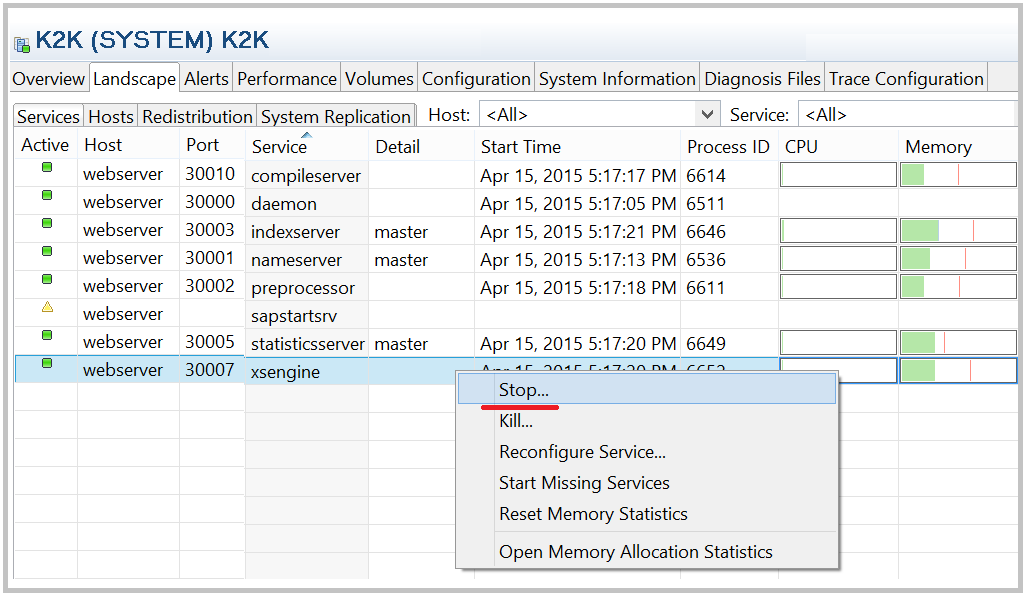Select Start Missing Services menu entry
This screenshot has width=1024, height=596.
pyautogui.click(x=647, y=483)
